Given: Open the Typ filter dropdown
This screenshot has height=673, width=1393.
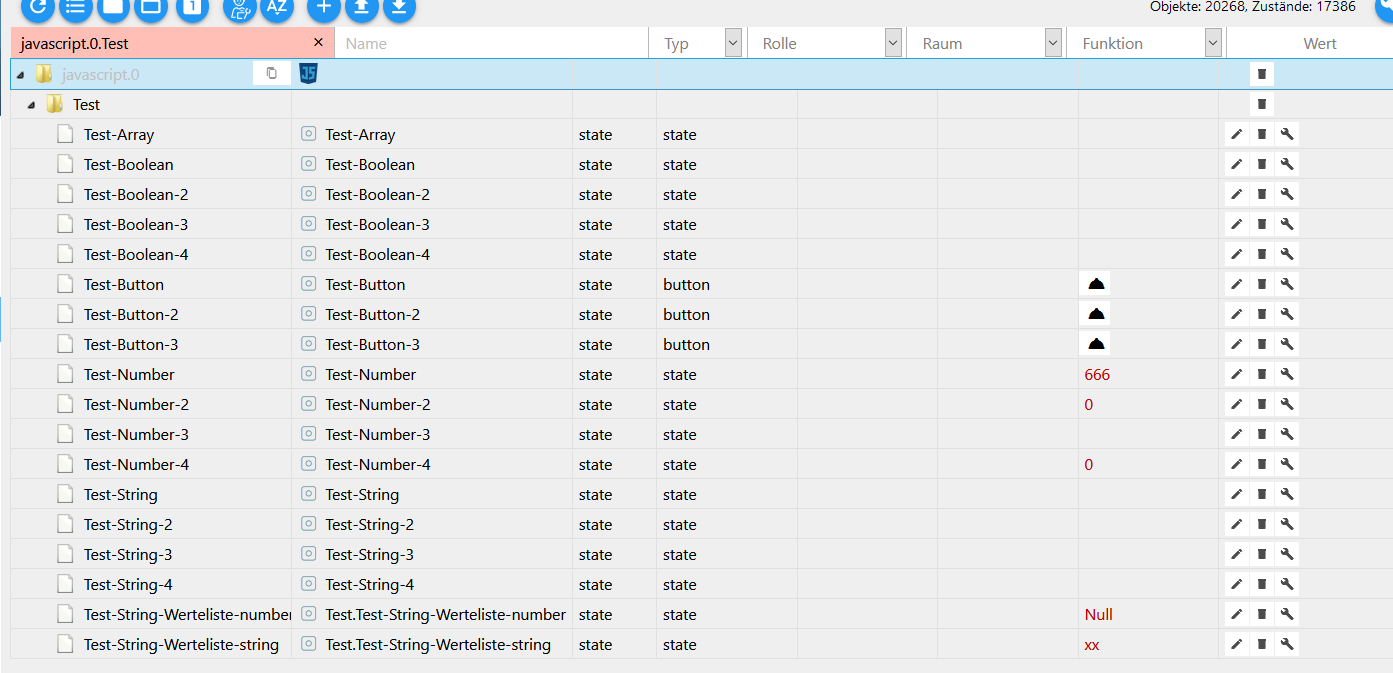Looking at the screenshot, I should pyautogui.click(x=733, y=43).
